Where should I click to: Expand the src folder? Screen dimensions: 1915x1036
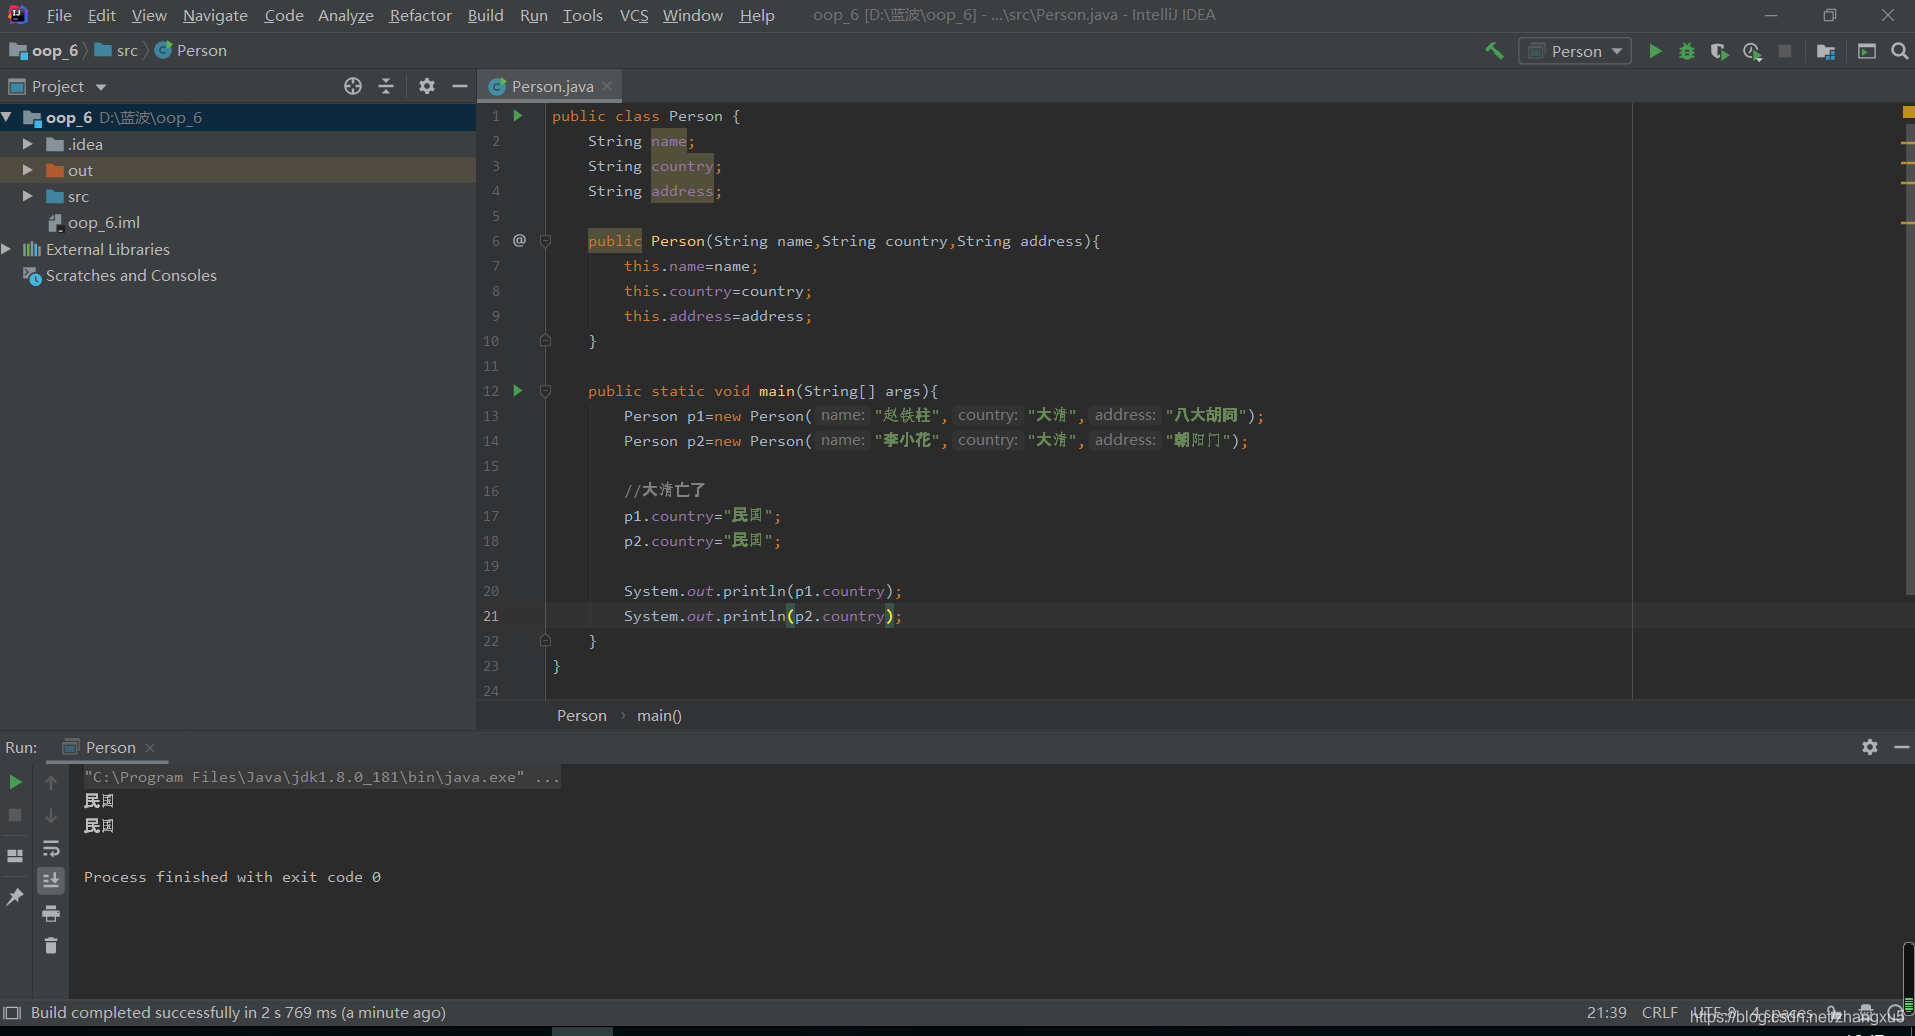[28, 196]
